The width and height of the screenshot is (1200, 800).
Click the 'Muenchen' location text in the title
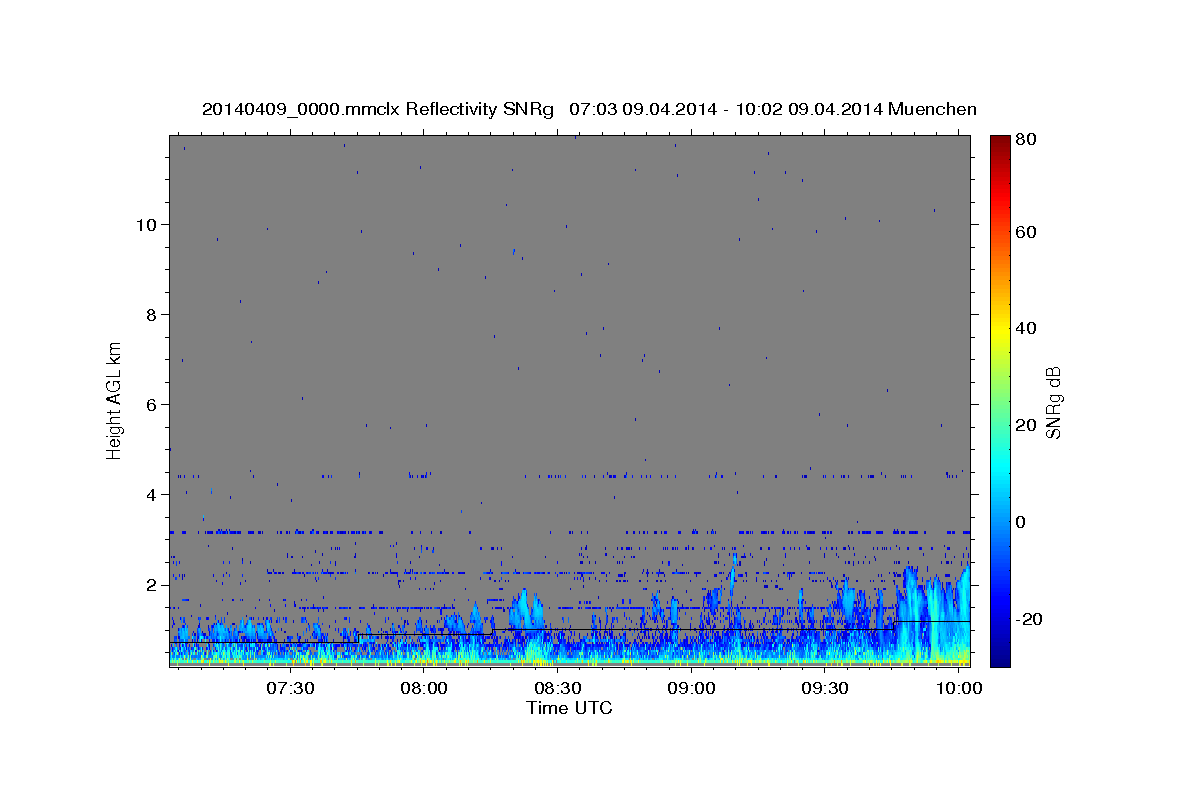(932, 109)
